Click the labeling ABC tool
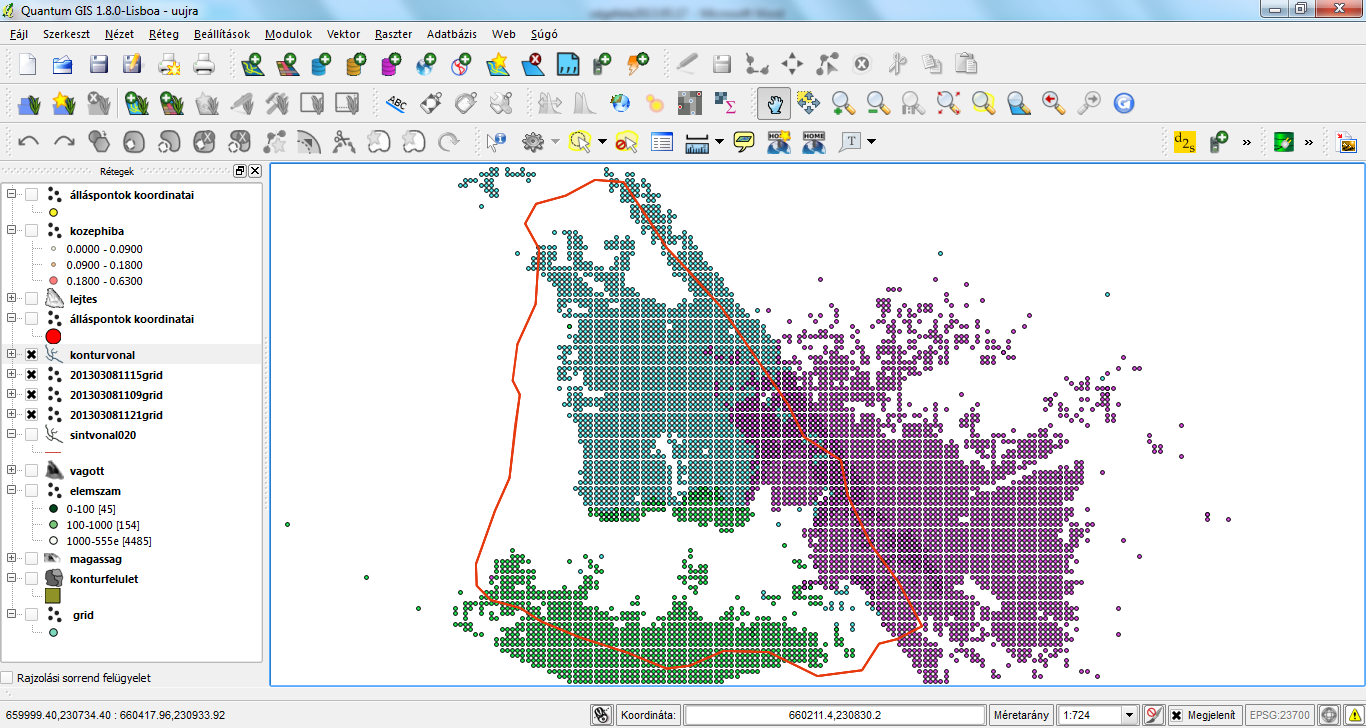This screenshot has width=1366, height=728. [x=397, y=102]
